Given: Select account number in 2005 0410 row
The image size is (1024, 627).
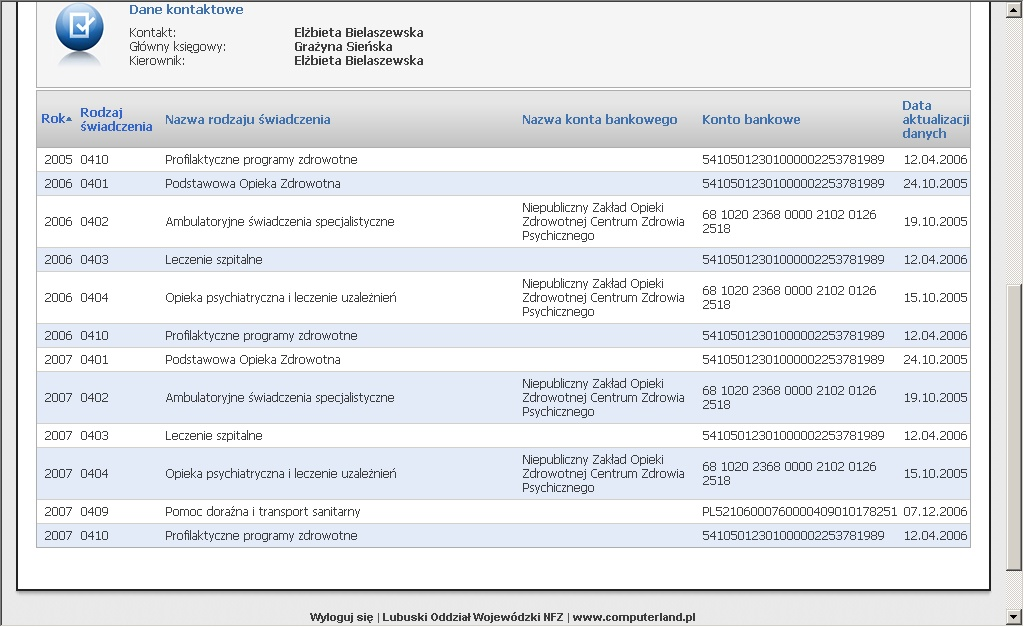Looking at the screenshot, I should pyautogui.click(x=793, y=159).
